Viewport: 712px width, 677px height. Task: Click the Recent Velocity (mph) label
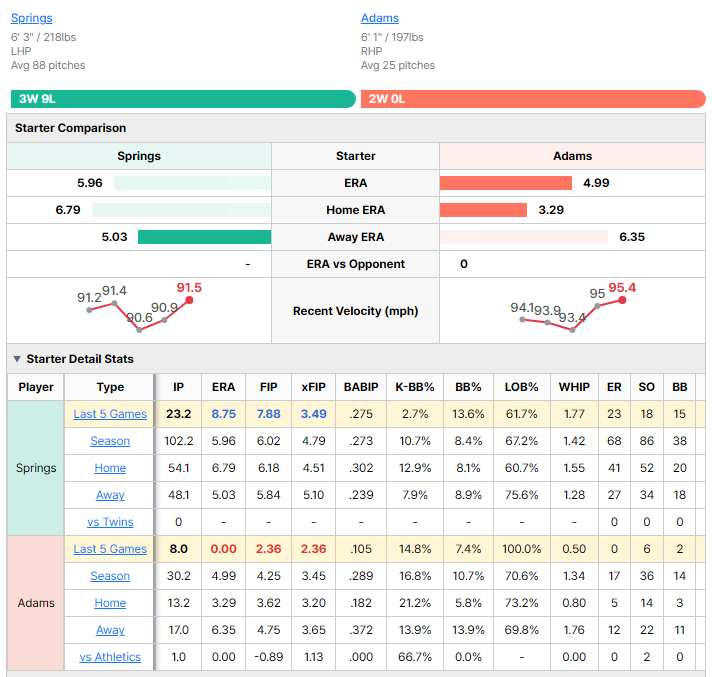click(356, 311)
